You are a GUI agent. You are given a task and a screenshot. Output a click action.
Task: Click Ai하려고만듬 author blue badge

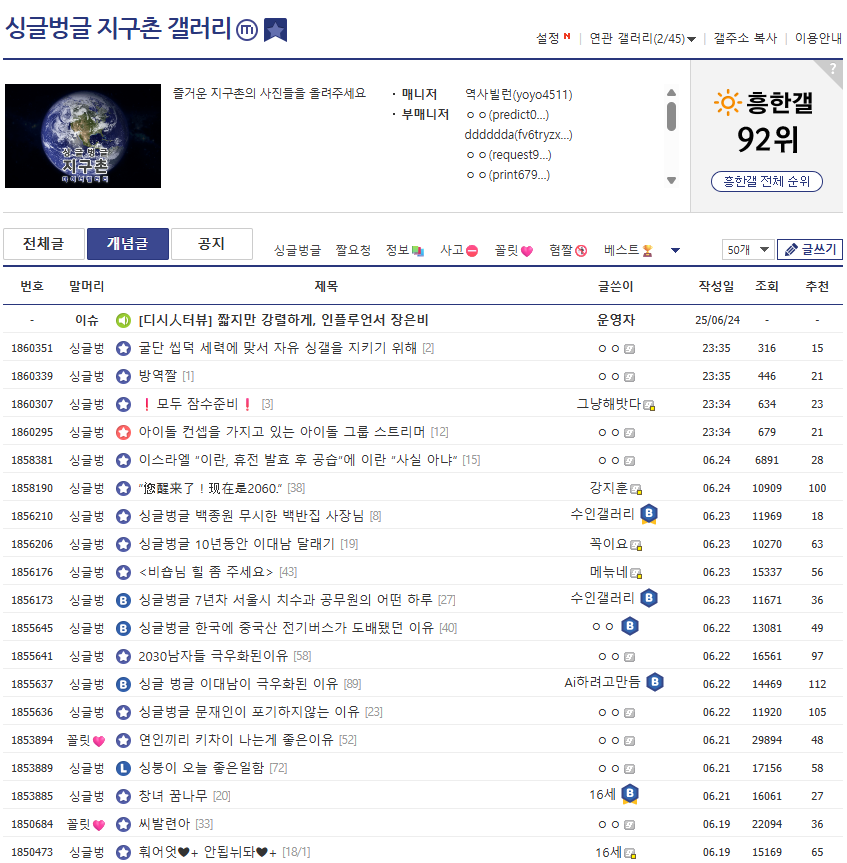tap(655, 682)
